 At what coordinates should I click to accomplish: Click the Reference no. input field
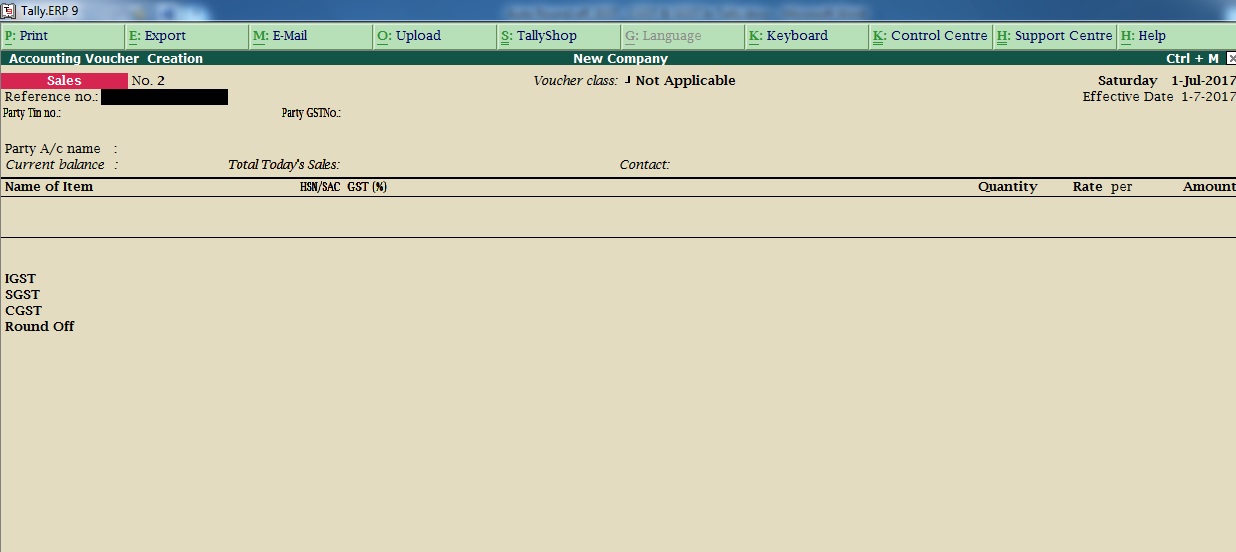click(164, 97)
